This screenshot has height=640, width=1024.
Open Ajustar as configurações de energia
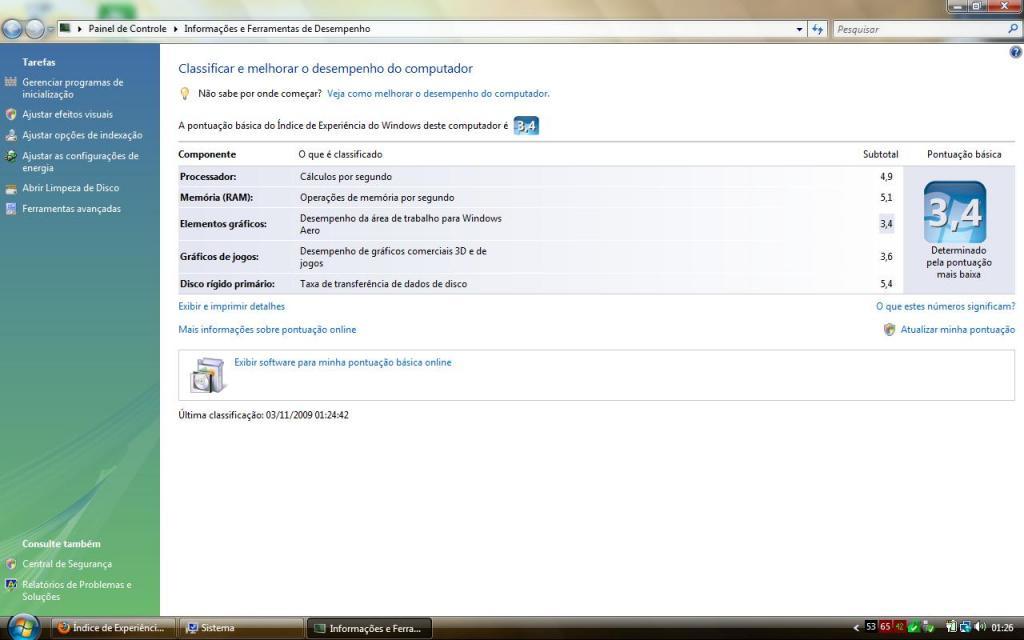pyautogui.click(x=80, y=162)
